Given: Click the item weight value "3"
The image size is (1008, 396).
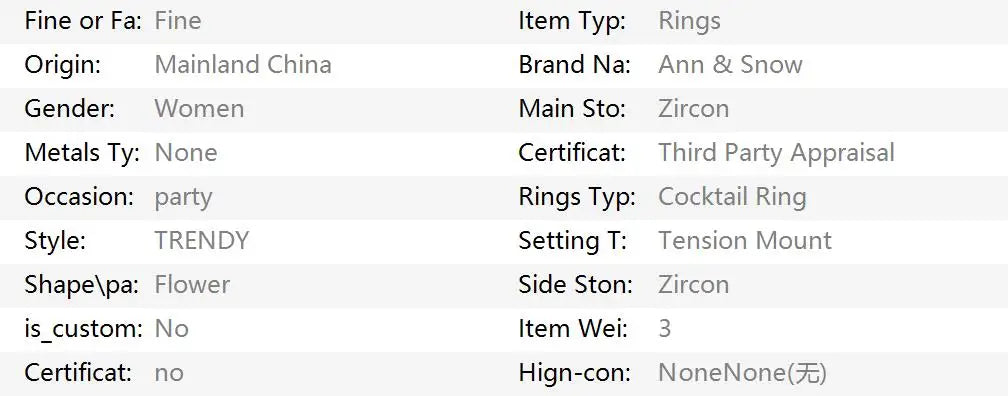Looking at the screenshot, I should [665, 328].
